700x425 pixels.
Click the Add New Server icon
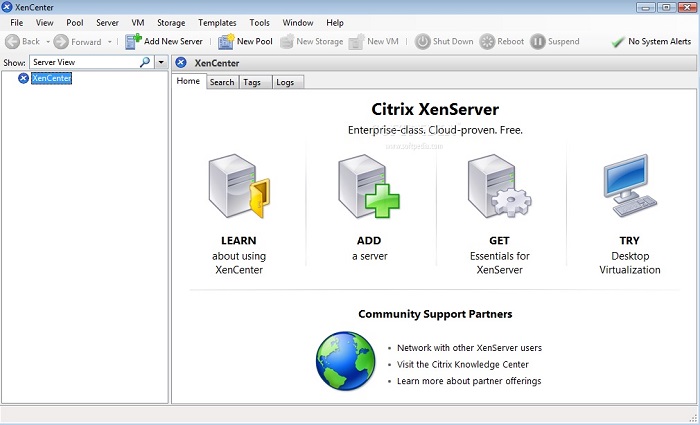coord(133,41)
